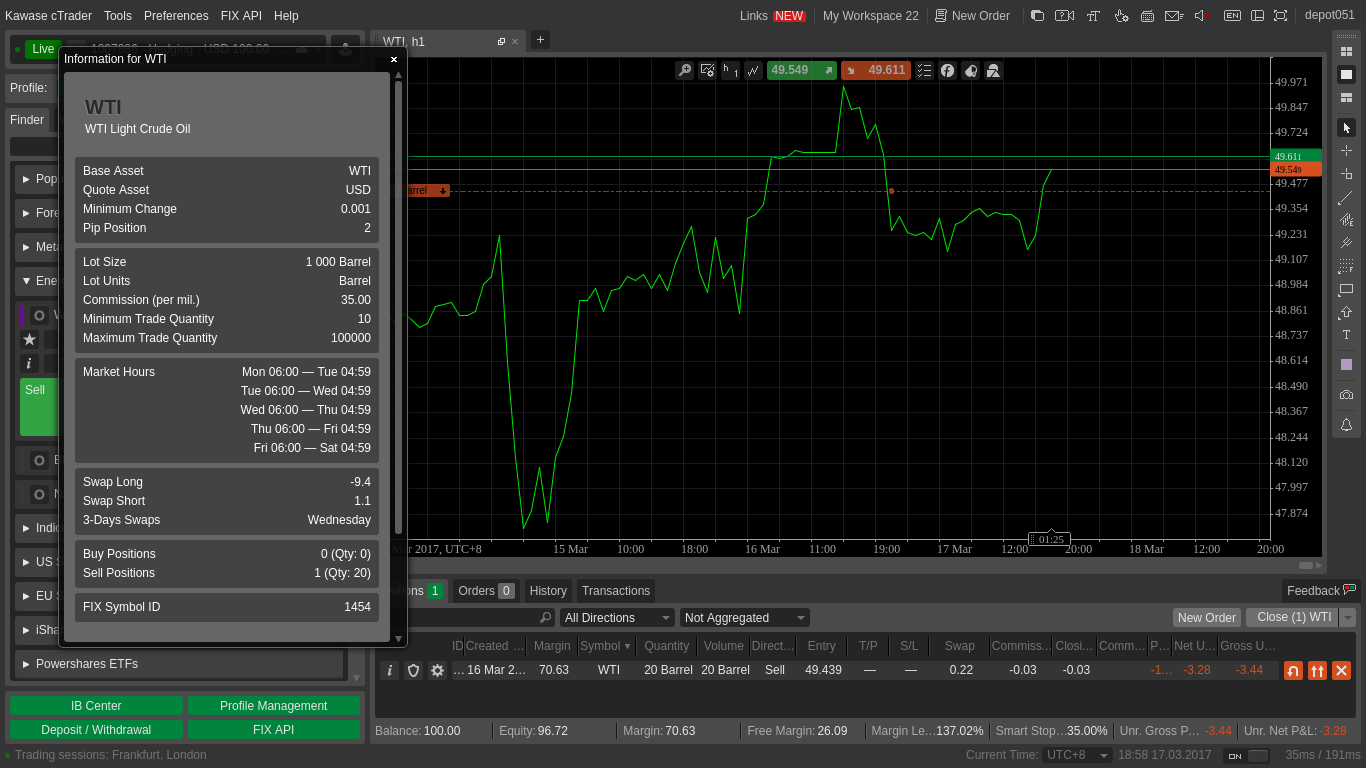The height and width of the screenshot is (768, 1366).
Task: Select the equidistant channel tool
Action: click(x=1346, y=243)
